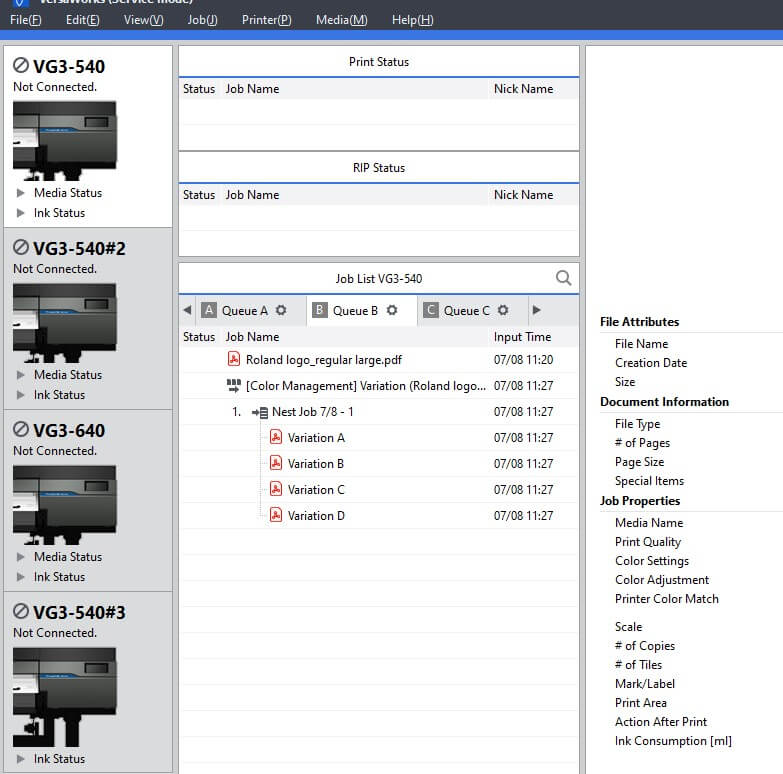The width and height of the screenshot is (783, 774).
Task: Open the Media menu
Action: point(342,20)
